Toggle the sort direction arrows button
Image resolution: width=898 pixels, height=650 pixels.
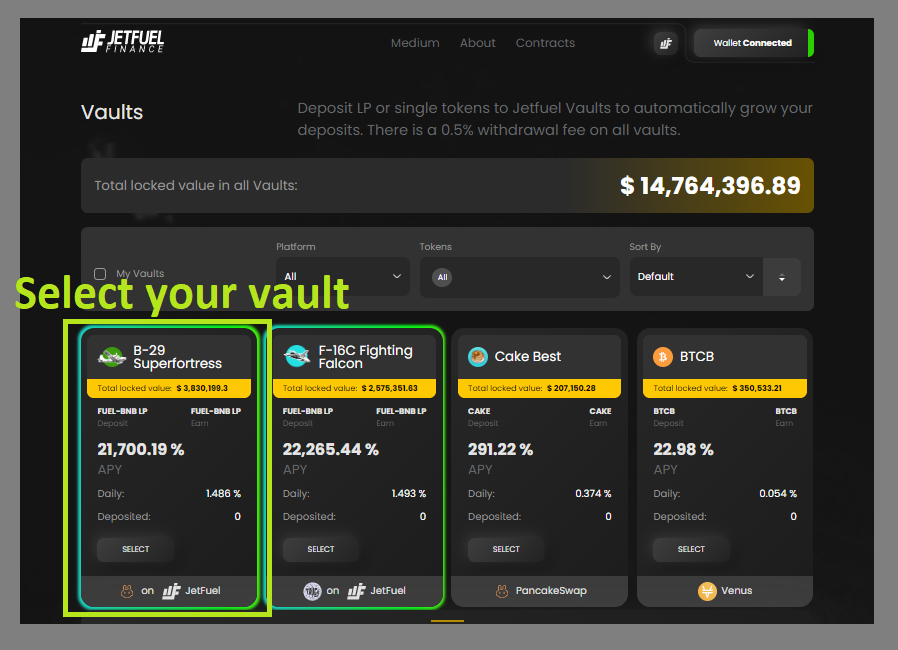click(x=782, y=277)
